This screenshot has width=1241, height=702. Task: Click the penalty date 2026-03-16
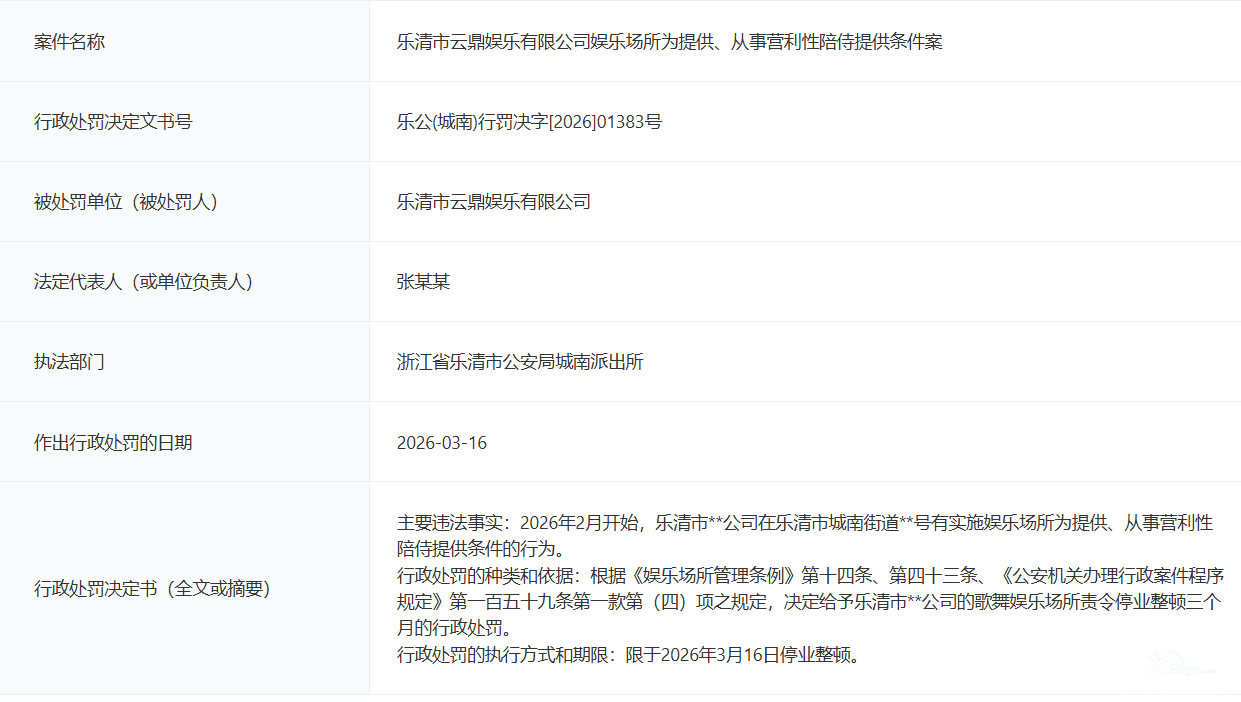tap(441, 442)
